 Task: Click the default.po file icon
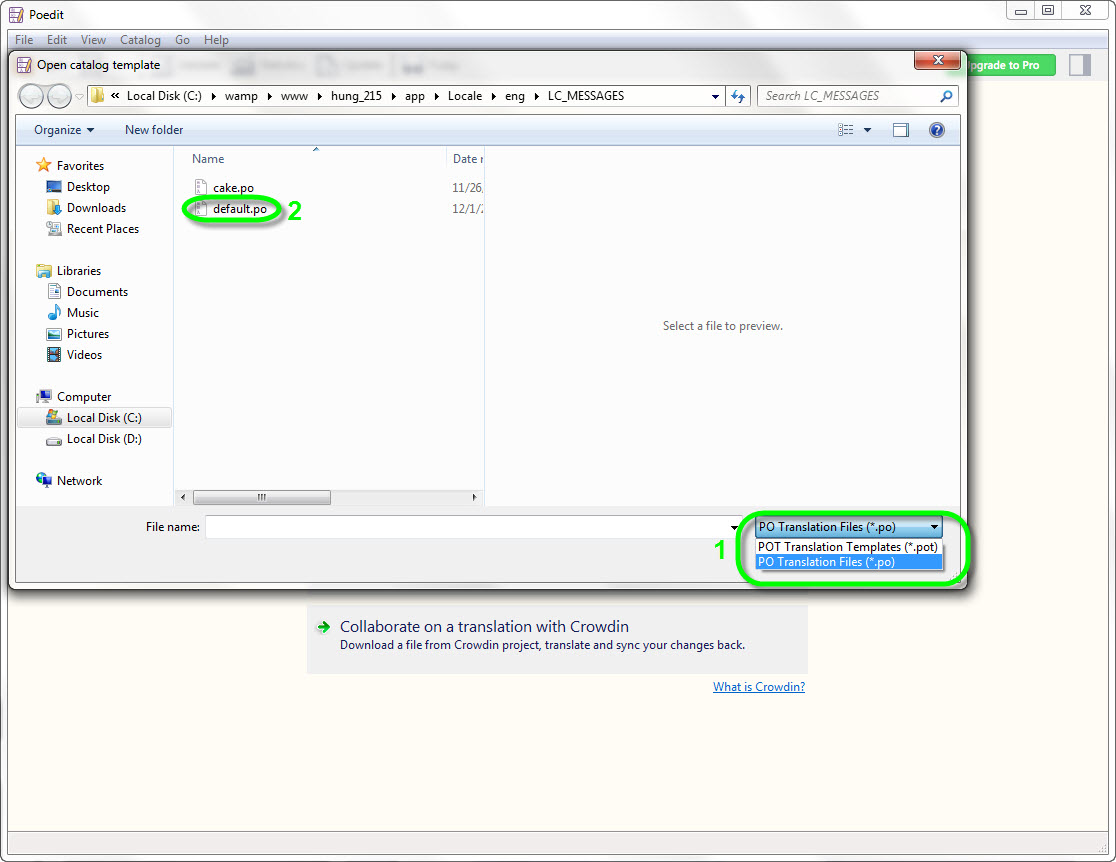[x=201, y=209]
